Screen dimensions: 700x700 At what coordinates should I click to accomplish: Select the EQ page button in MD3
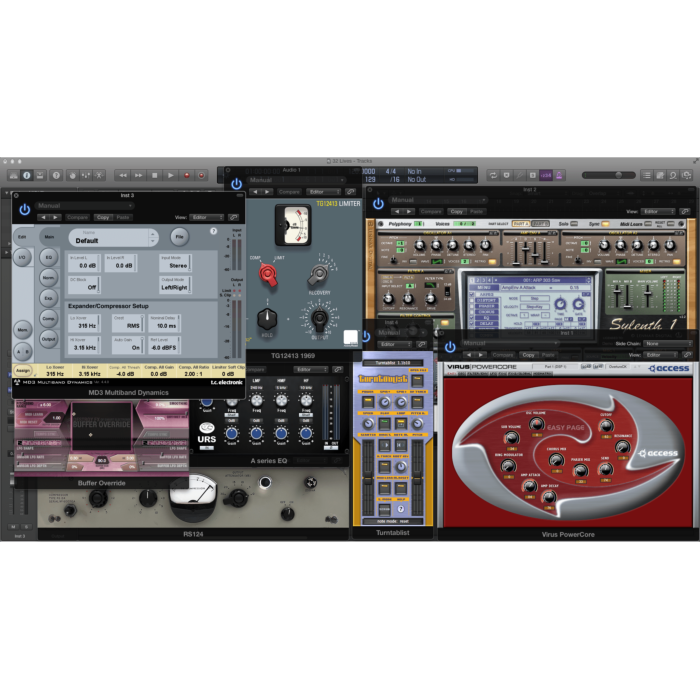(49, 257)
